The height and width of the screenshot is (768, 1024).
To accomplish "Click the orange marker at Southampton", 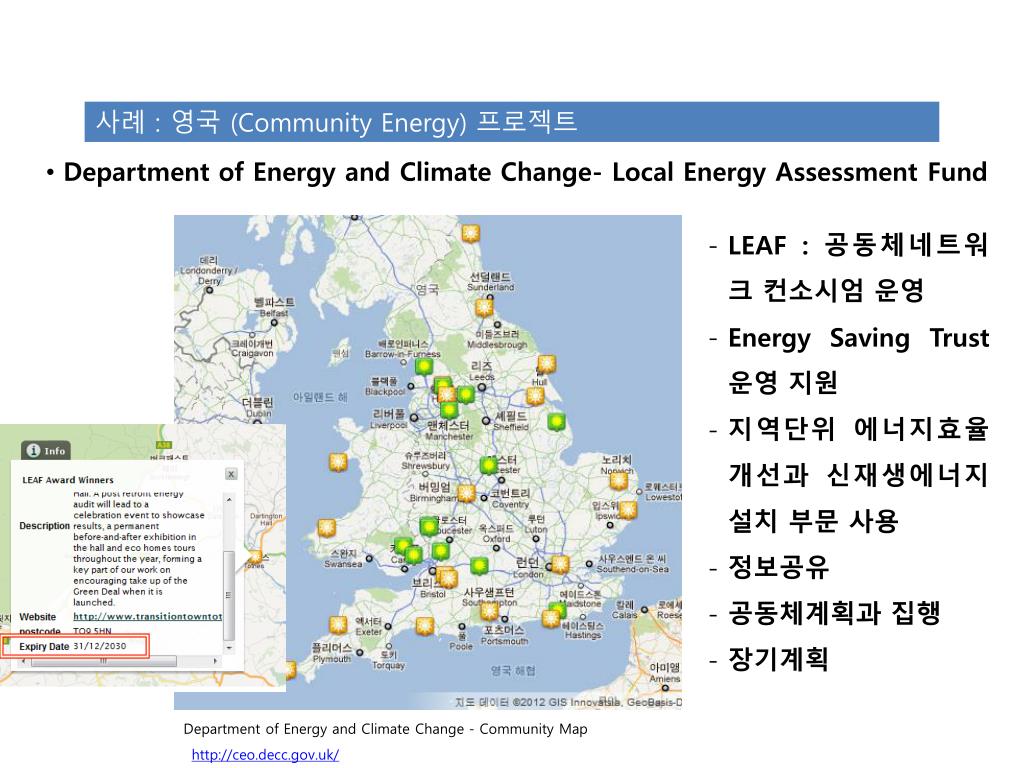I will pos(489,612).
